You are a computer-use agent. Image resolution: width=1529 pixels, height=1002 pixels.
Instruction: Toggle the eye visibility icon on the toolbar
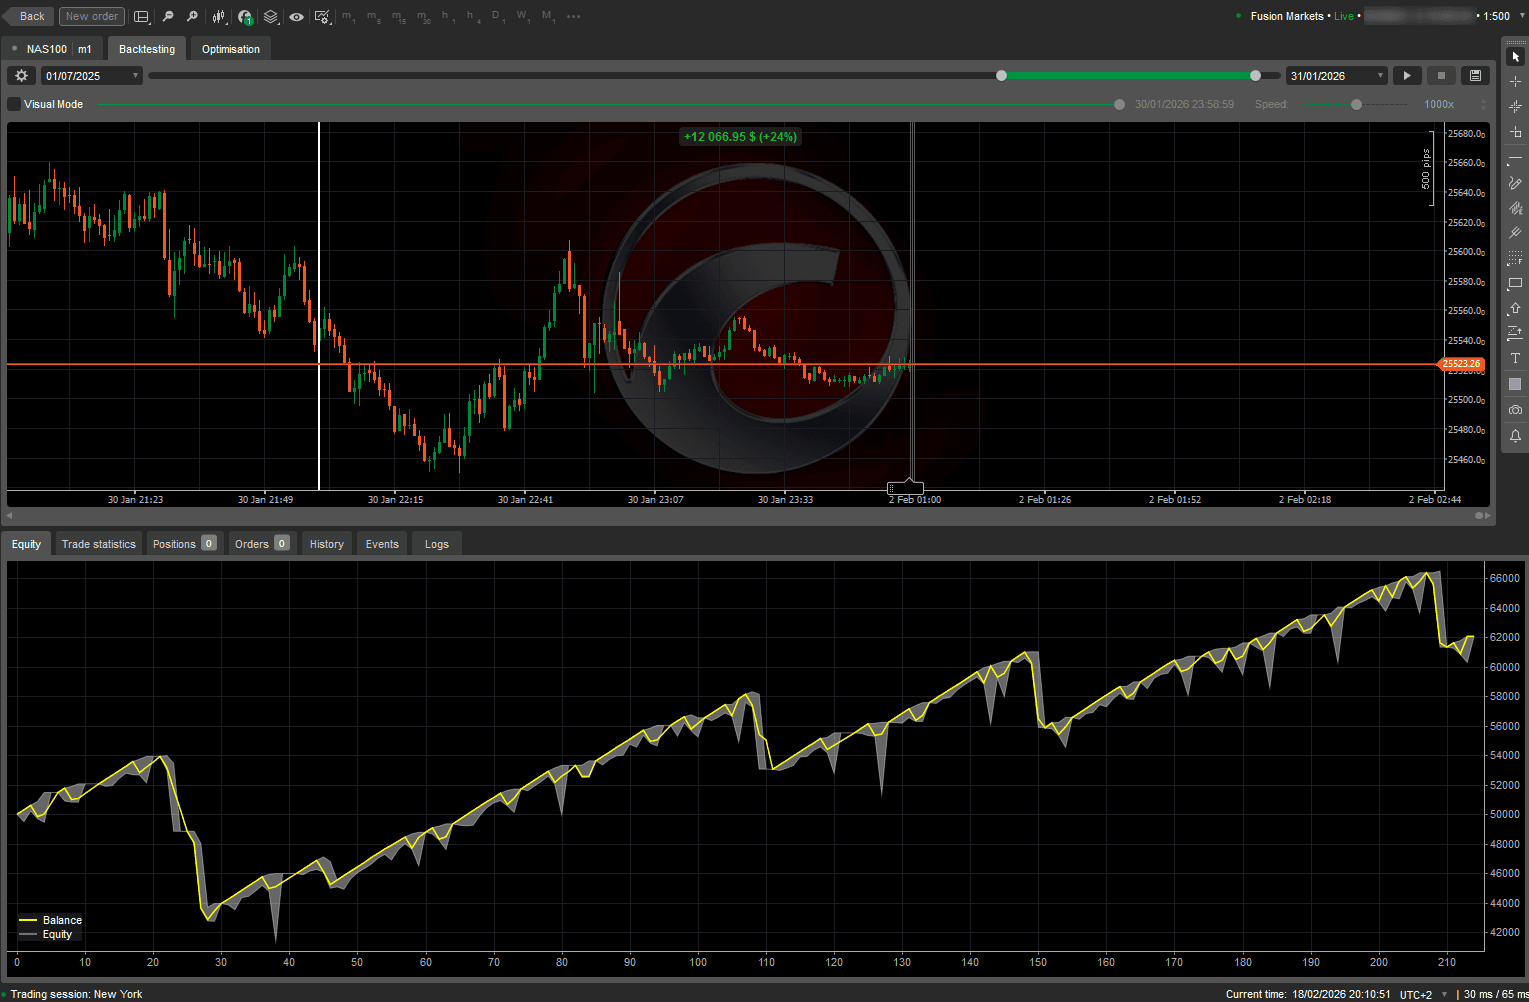pos(297,17)
